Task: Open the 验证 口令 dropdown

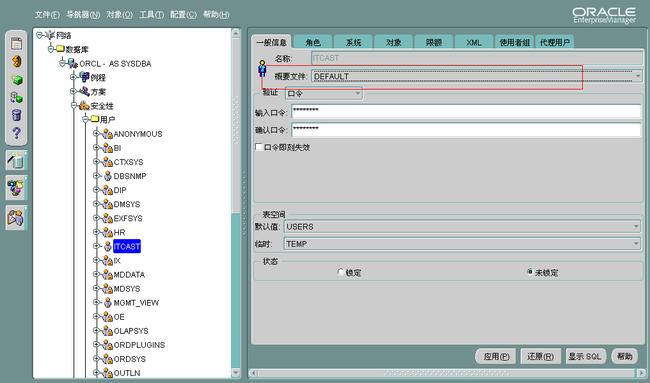Action: coord(324,93)
